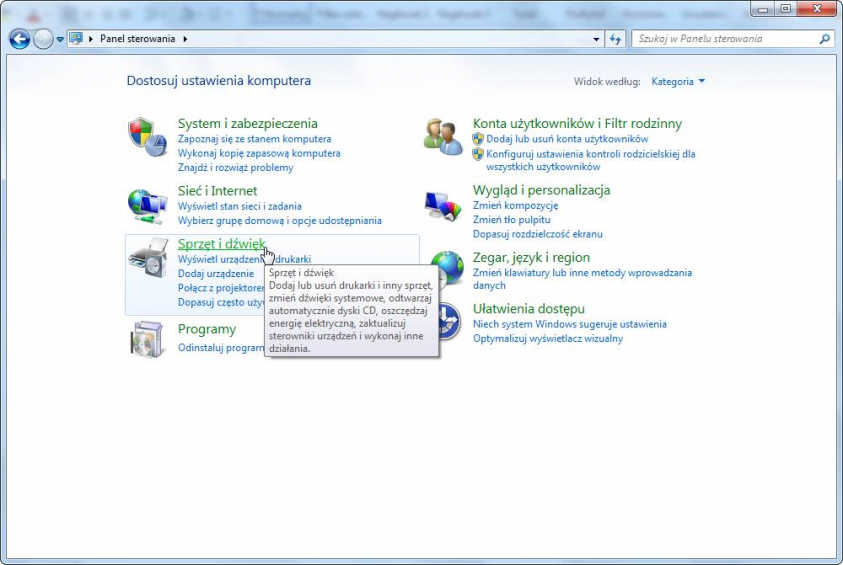Click the Wygląd i personalizacja monitor icon
This screenshot has width=843, height=565.
tap(443, 204)
